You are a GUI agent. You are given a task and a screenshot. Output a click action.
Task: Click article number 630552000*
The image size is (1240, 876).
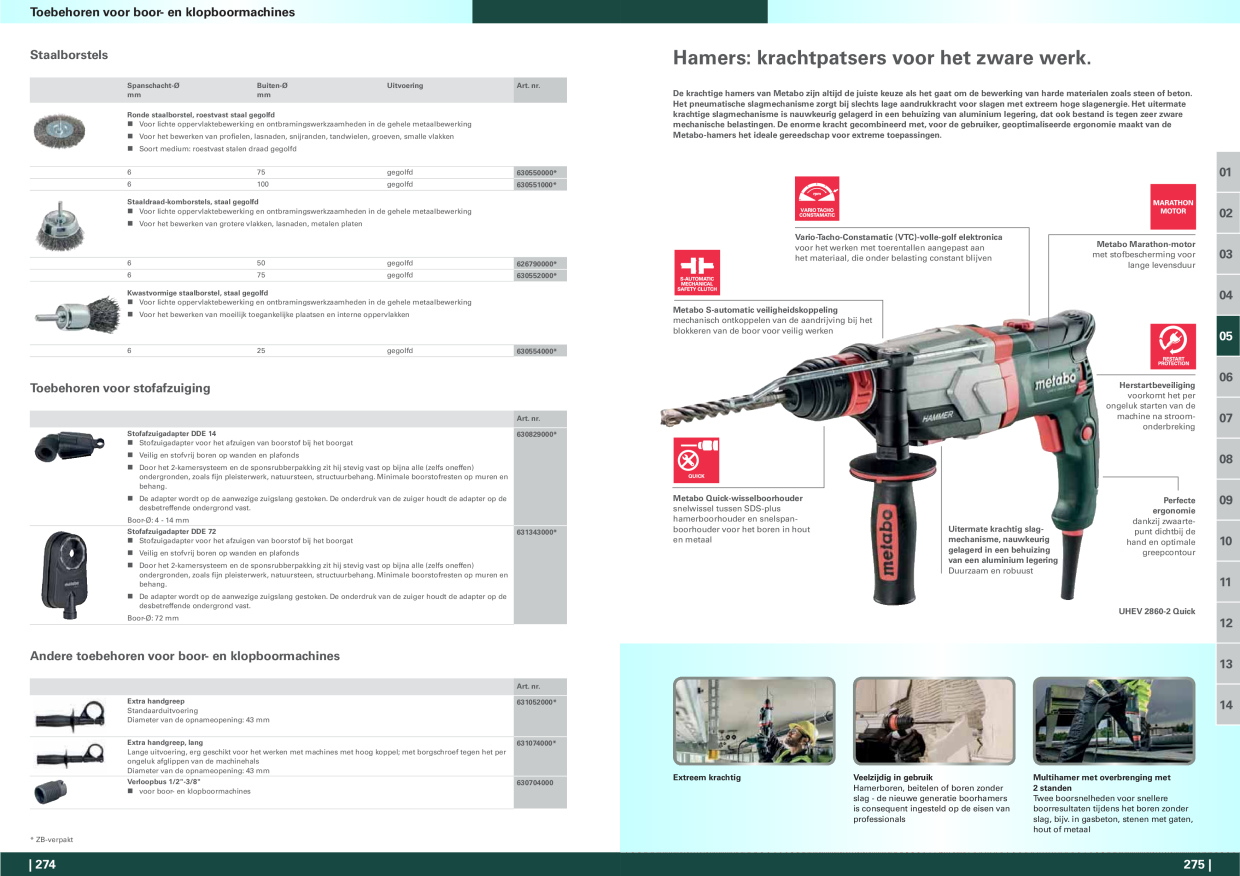(x=536, y=275)
